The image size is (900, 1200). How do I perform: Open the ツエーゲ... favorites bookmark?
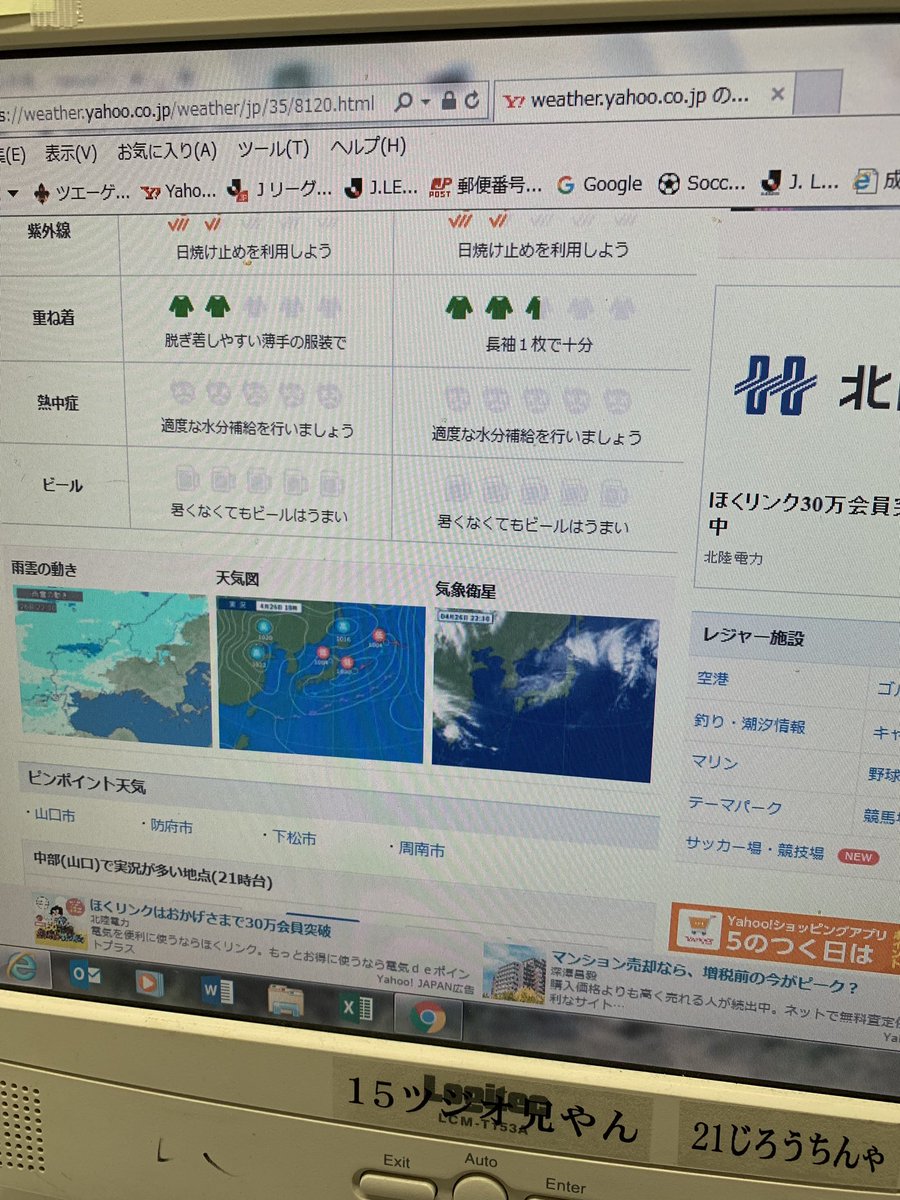coord(82,192)
